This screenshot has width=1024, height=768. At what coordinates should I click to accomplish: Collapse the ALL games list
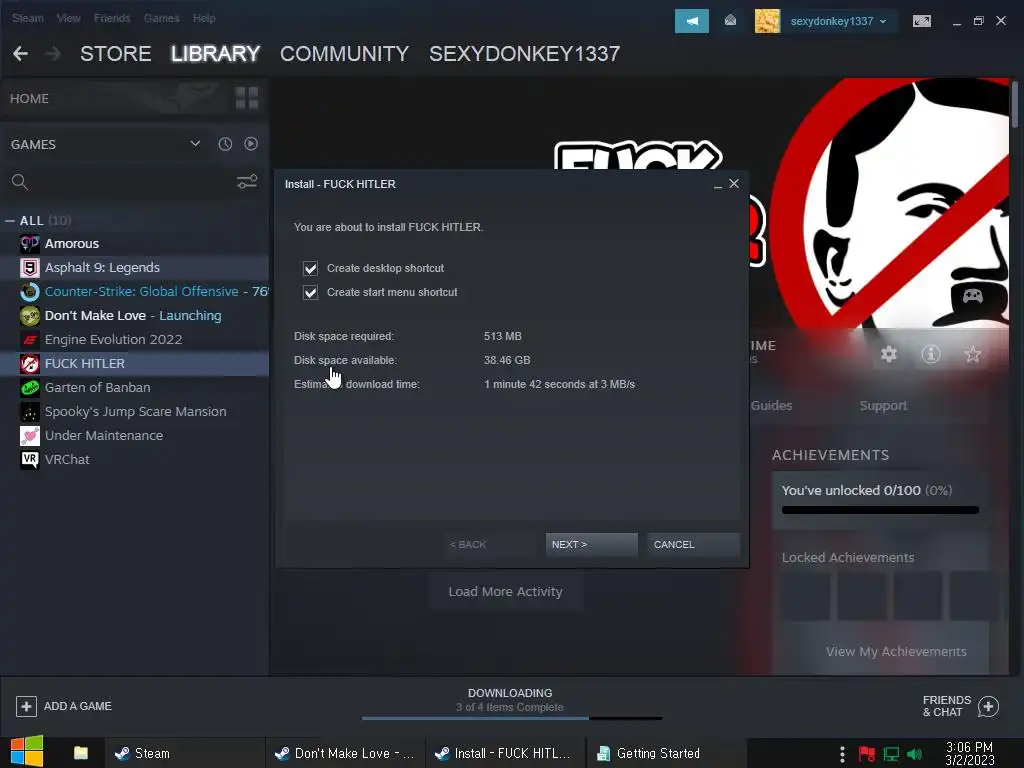(x=10, y=221)
